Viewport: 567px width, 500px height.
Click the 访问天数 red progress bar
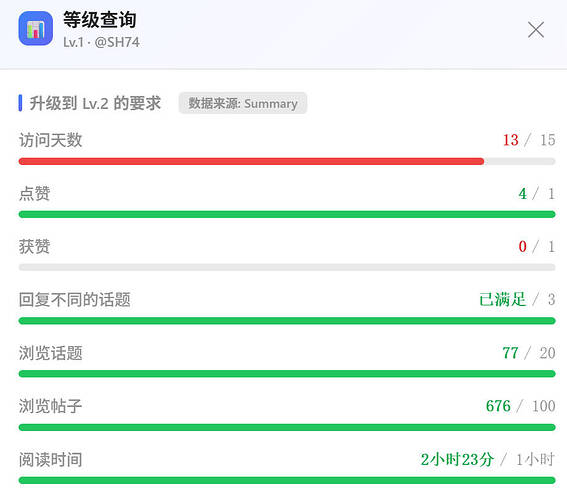[287, 161]
